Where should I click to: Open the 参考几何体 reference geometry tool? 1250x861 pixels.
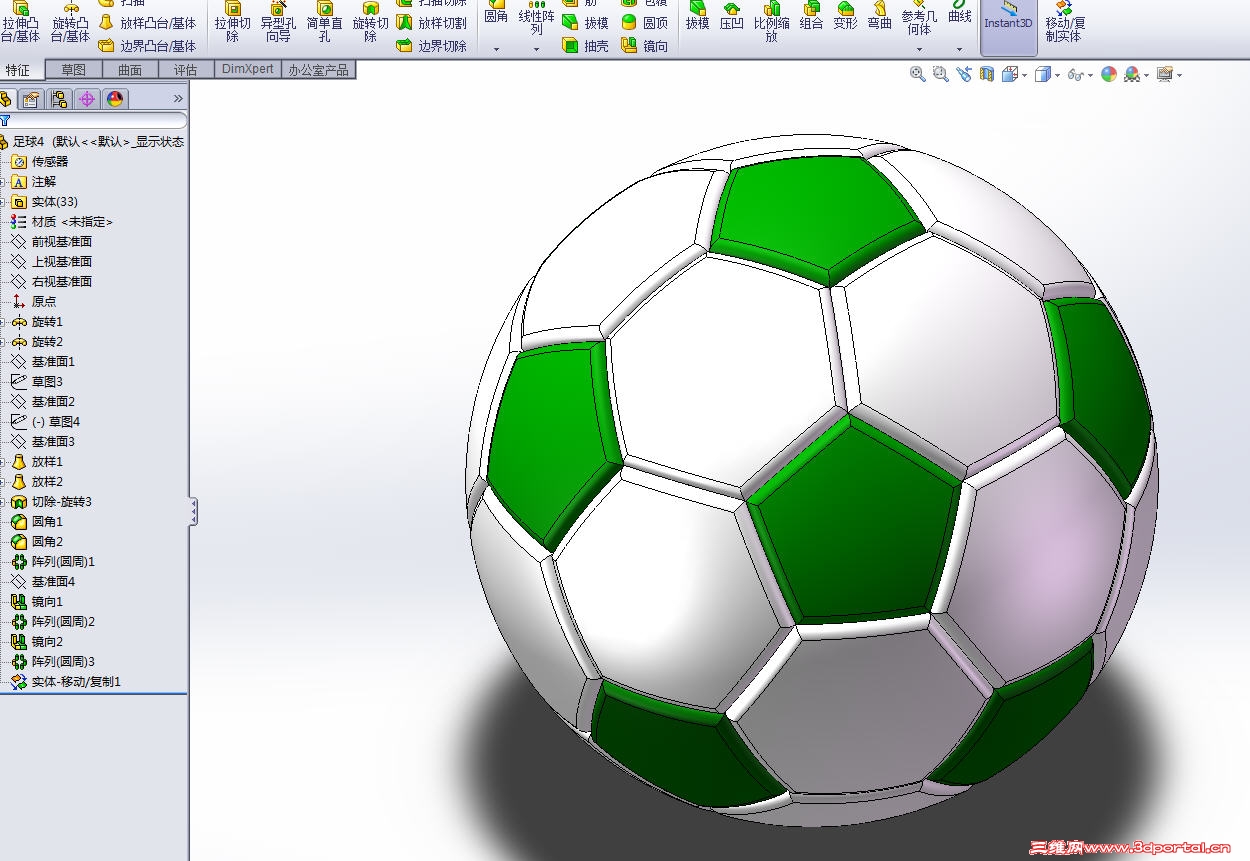[919, 20]
